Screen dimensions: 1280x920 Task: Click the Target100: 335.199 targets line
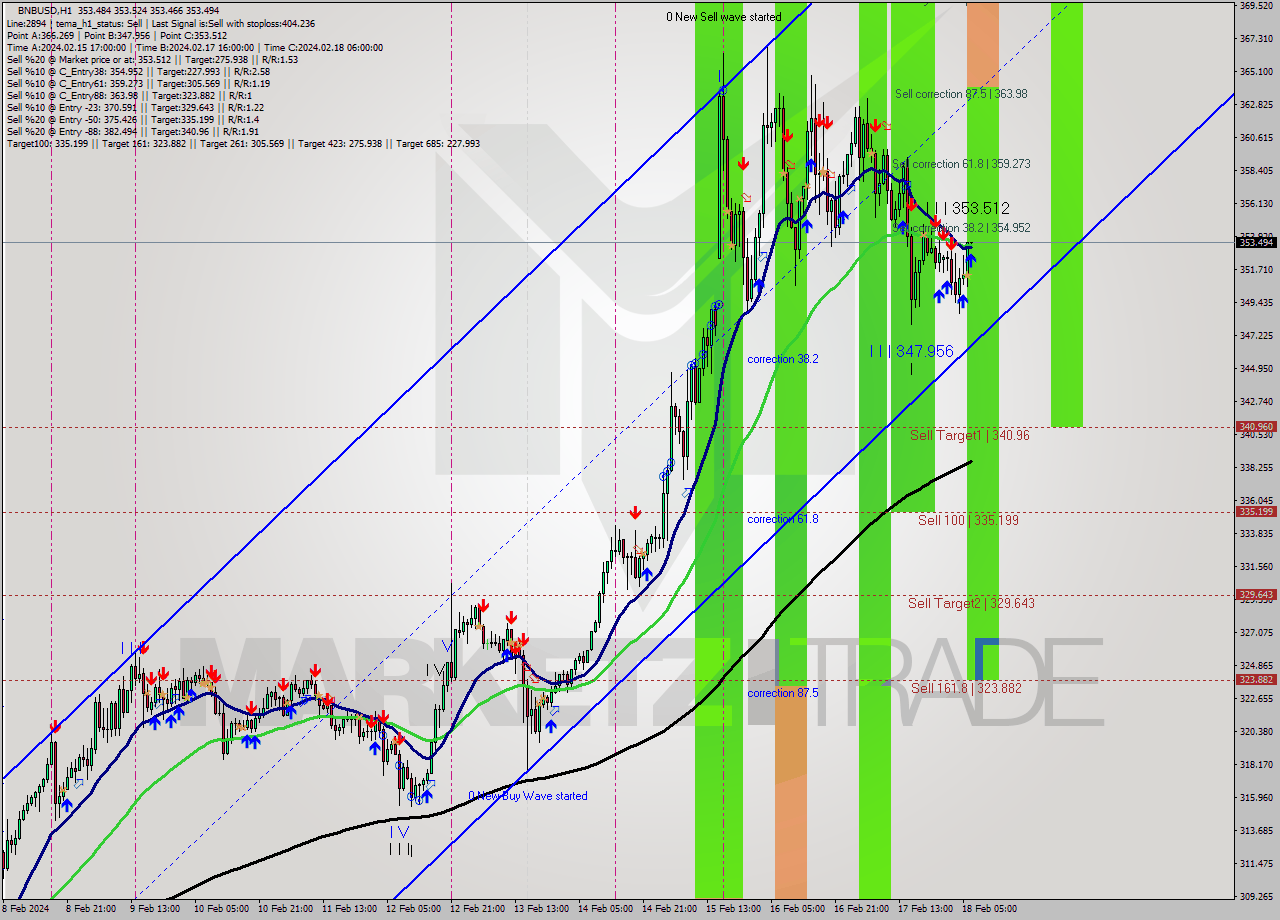243,143
